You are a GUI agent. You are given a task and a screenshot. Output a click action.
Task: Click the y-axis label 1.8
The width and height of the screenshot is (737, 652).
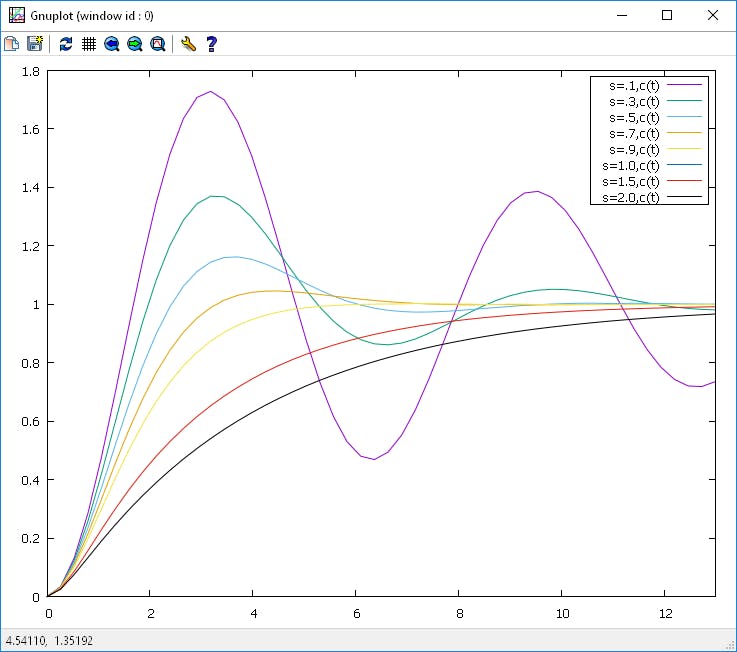pyautogui.click(x=31, y=71)
